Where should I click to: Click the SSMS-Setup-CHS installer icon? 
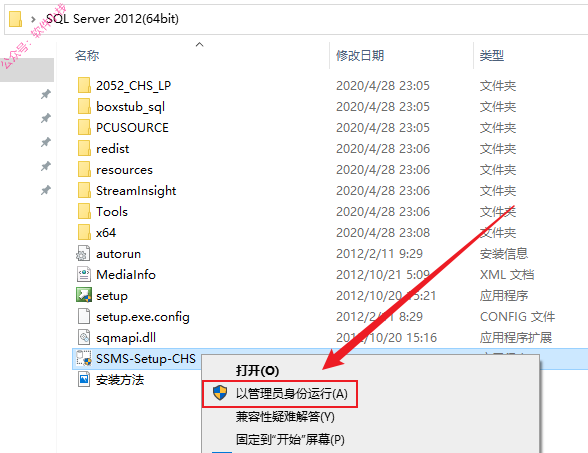tap(84, 358)
